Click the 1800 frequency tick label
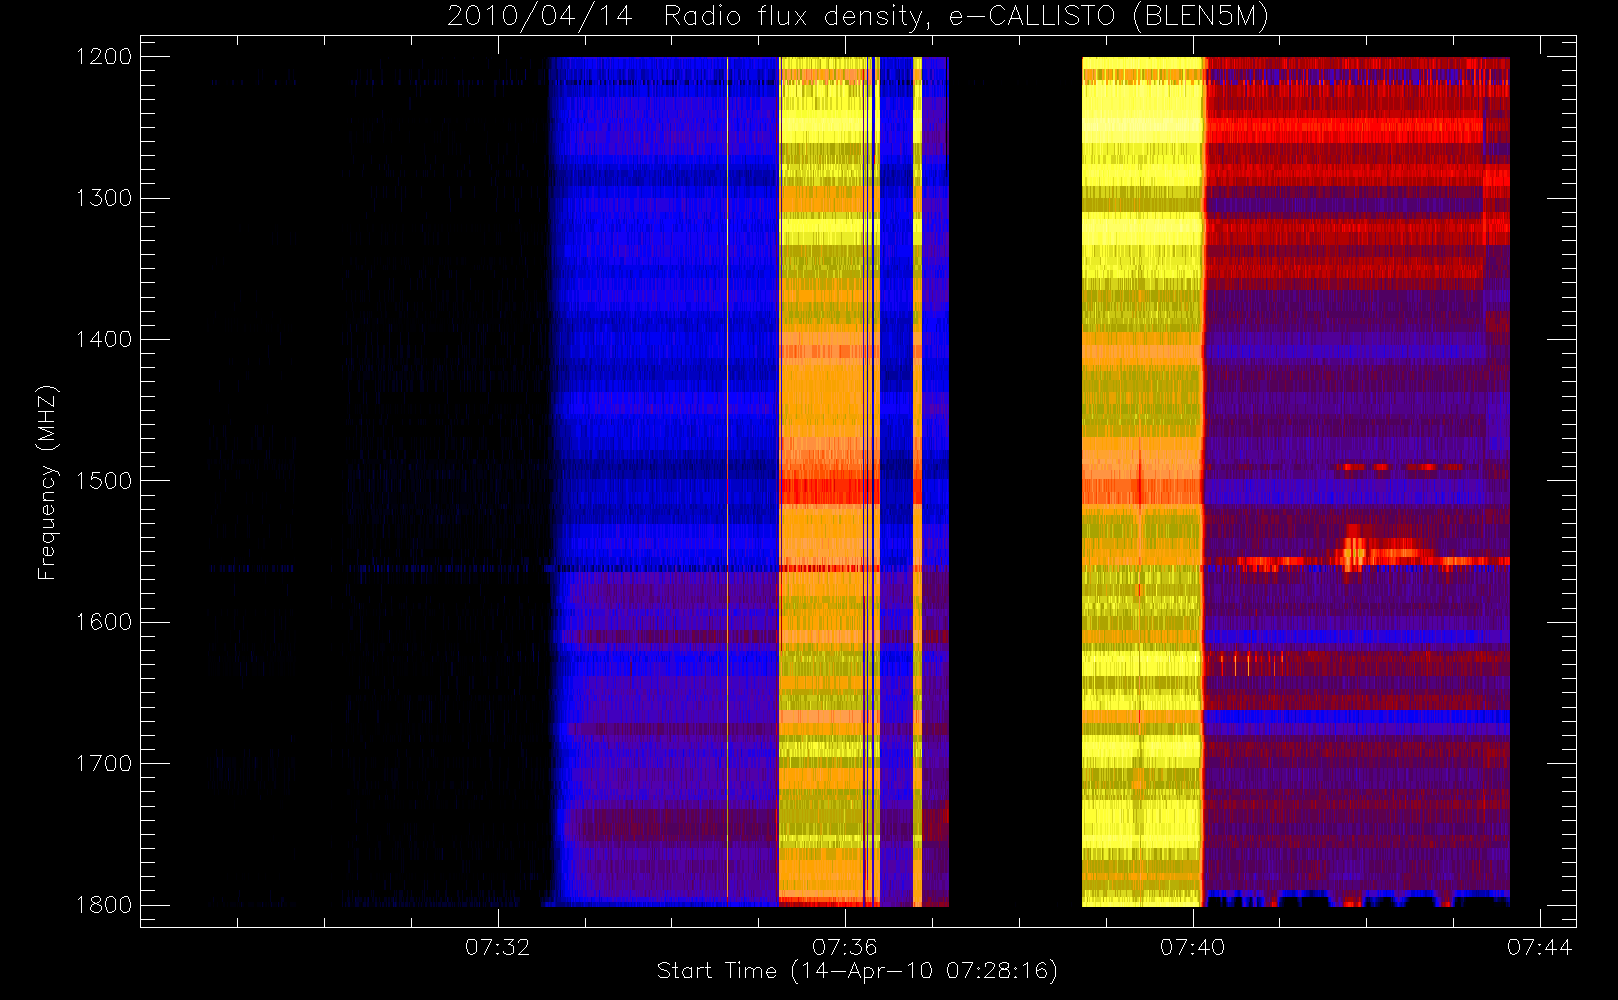The image size is (1618, 1000). tap(104, 905)
